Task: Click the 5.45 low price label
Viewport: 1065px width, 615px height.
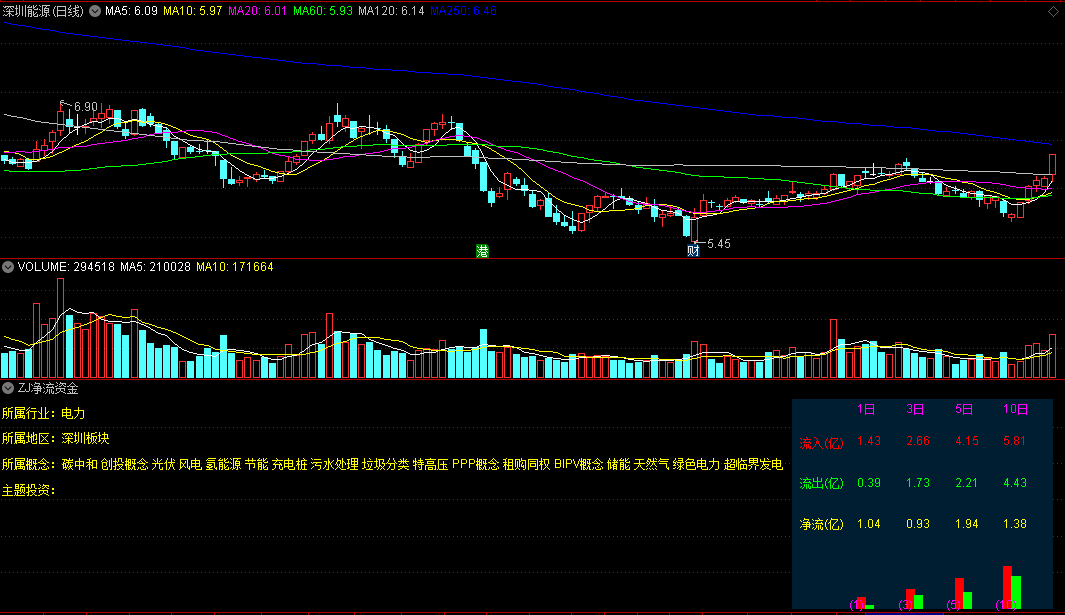Action: (x=719, y=243)
